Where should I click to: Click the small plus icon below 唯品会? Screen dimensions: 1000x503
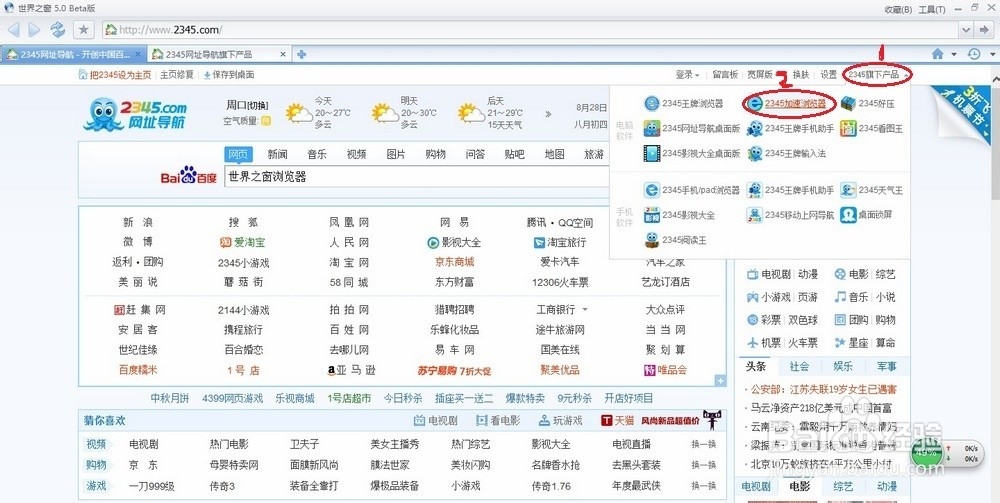coord(720,381)
